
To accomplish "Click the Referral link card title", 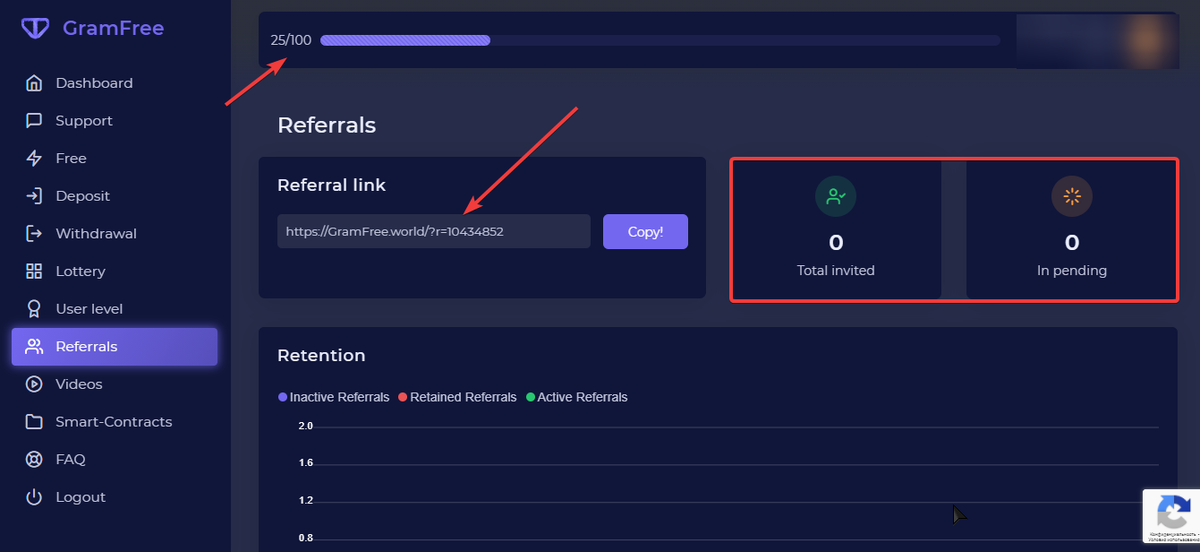I will coord(331,185).
